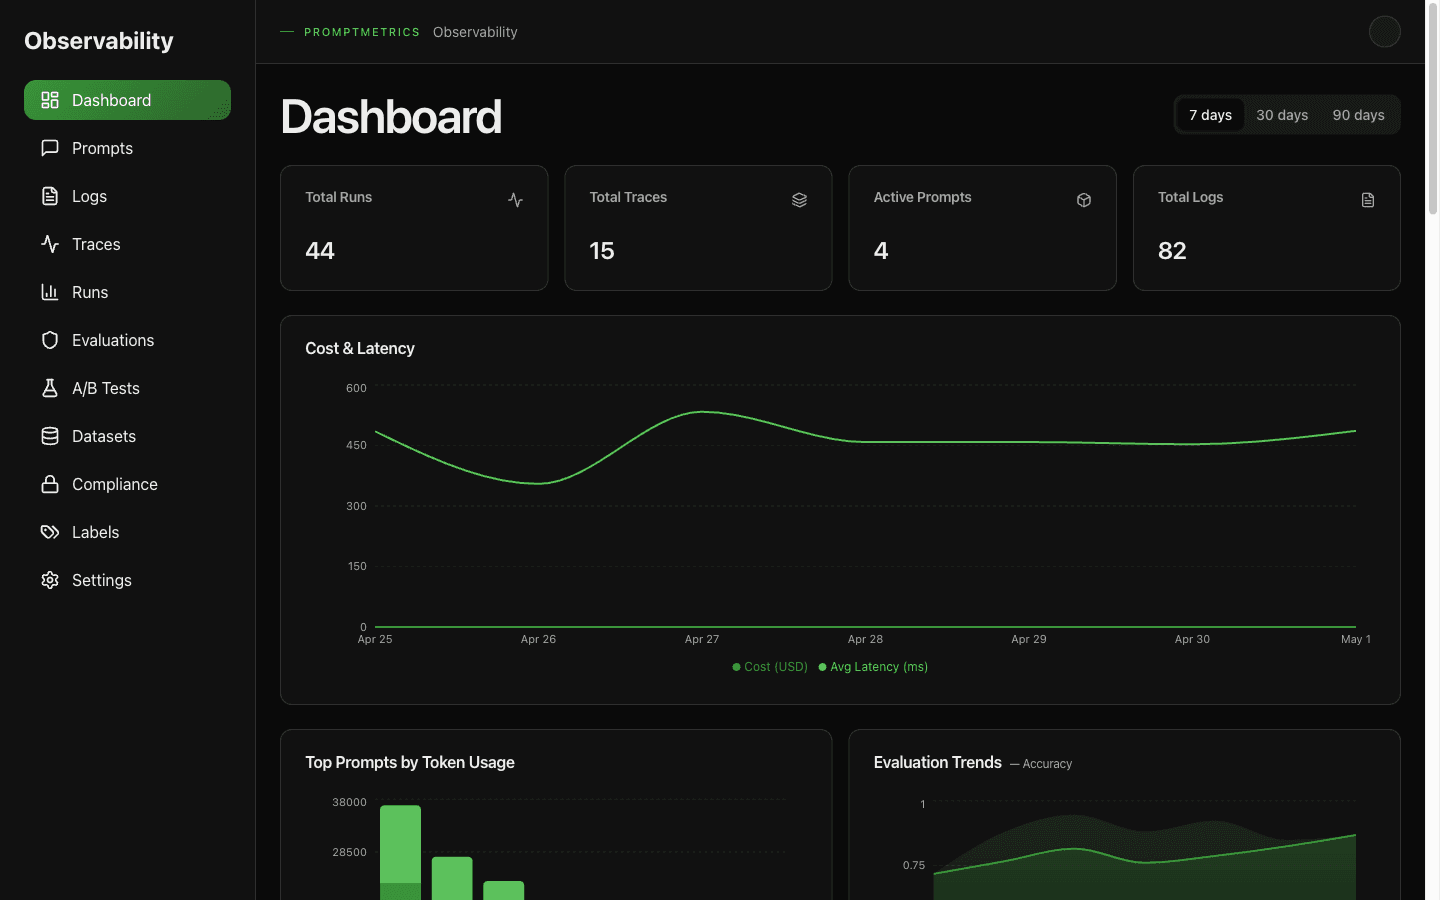
Task: Toggle the Avg Latency (ms) legend entry
Action: point(873,667)
